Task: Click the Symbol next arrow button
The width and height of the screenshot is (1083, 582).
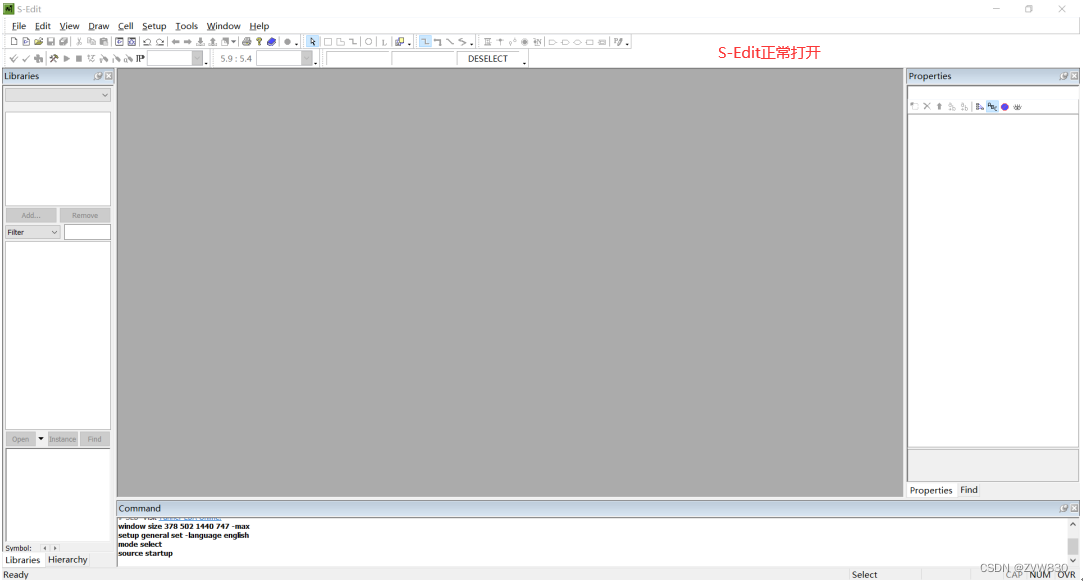Action: (x=55, y=548)
